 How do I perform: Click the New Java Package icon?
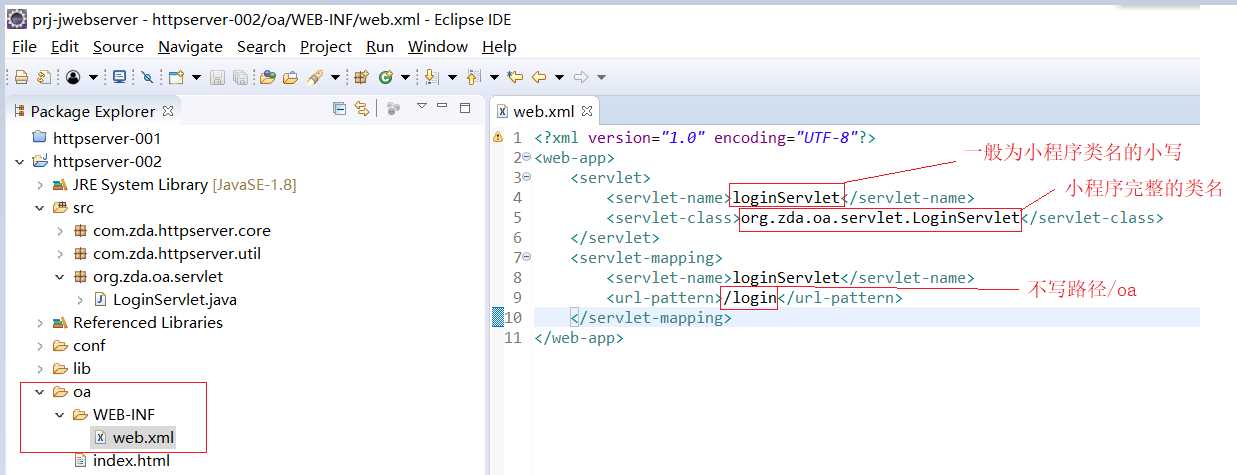click(362, 77)
